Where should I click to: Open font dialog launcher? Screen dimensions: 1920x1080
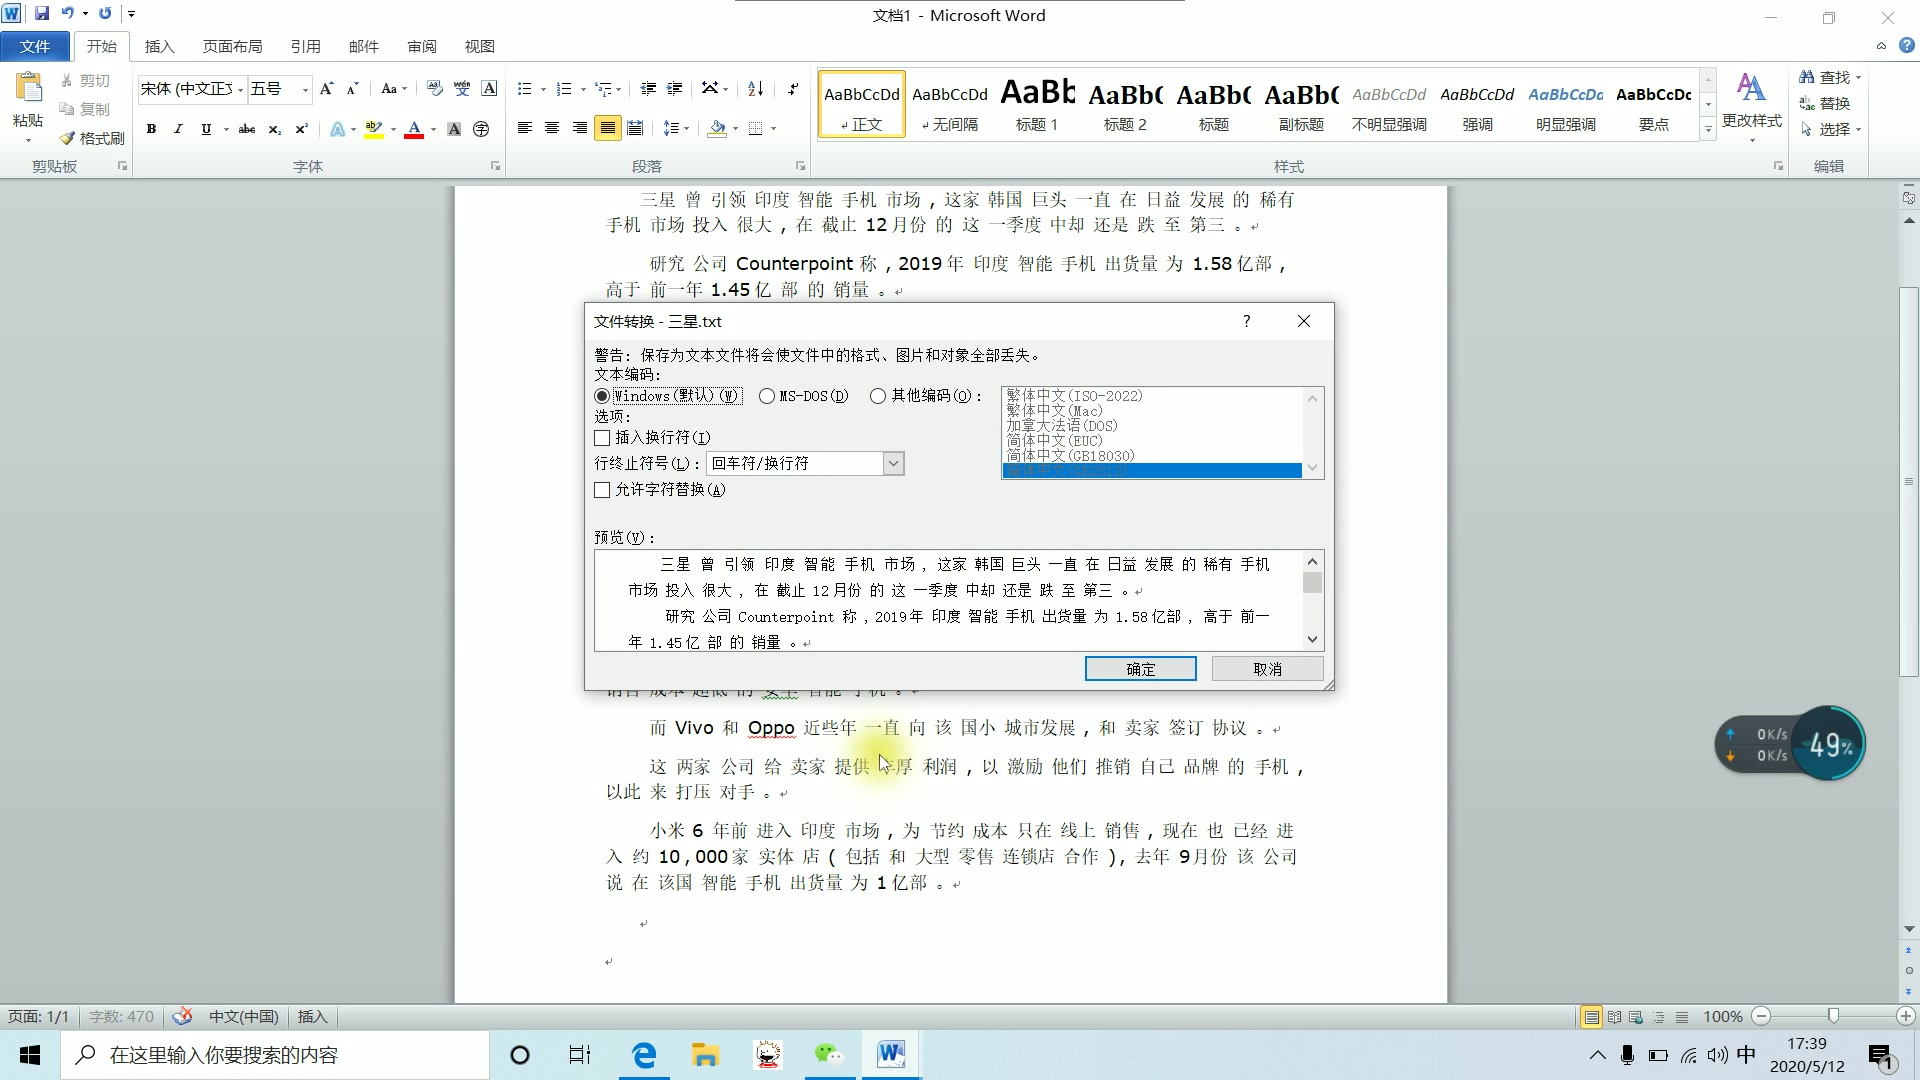(x=495, y=166)
